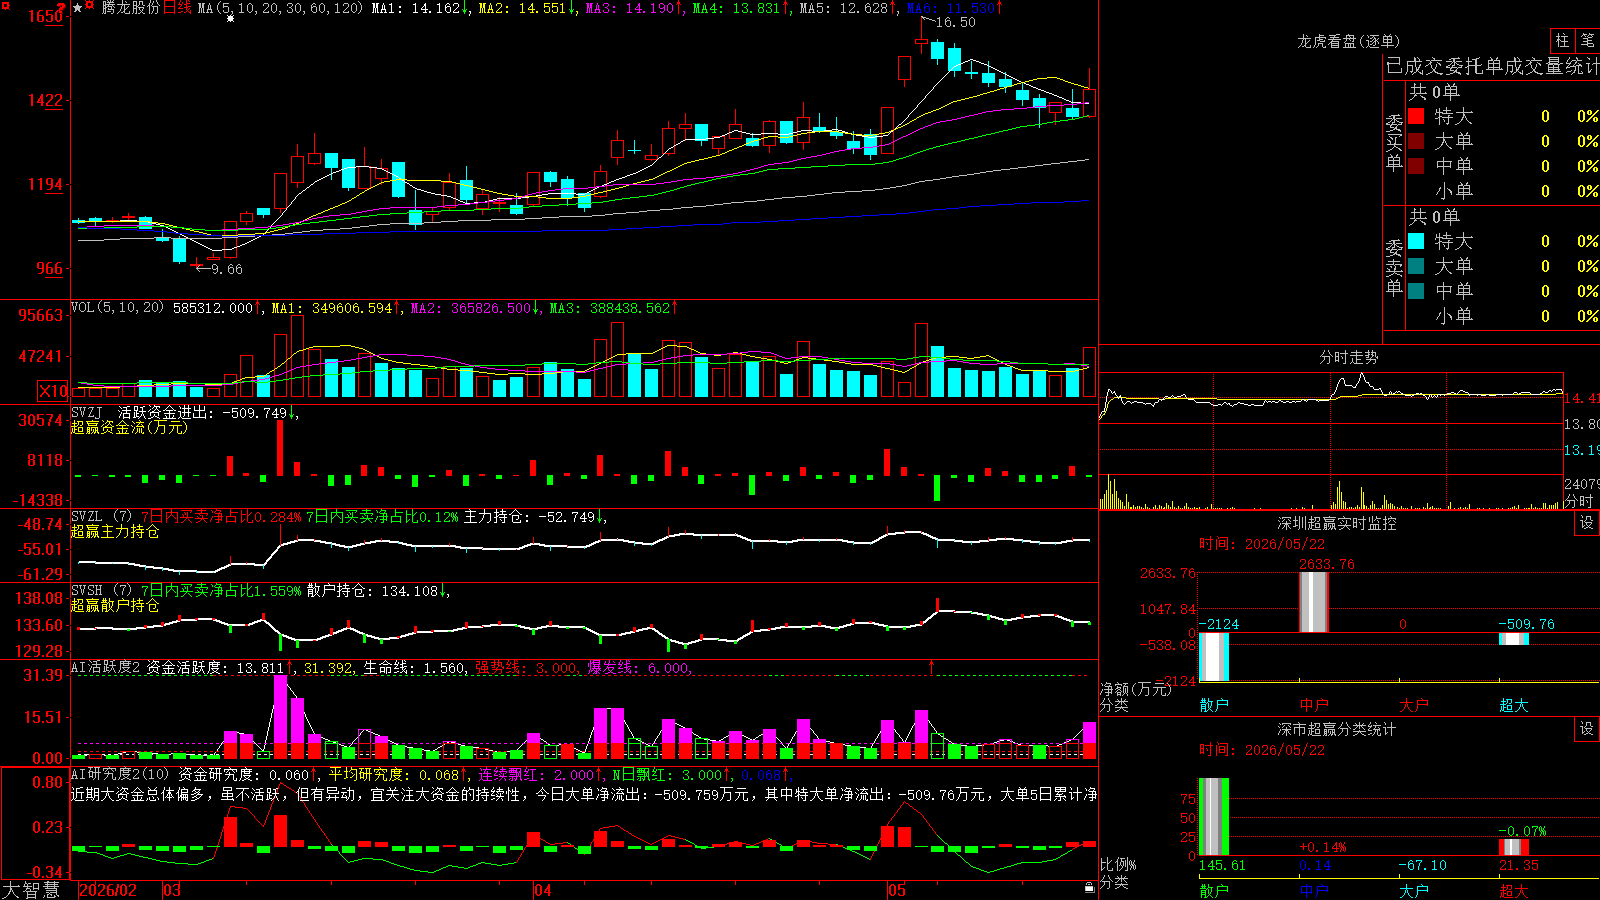
Task: Click 散户 label in 深圳超赢实时监控 chart
Action: [x=1214, y=705]
